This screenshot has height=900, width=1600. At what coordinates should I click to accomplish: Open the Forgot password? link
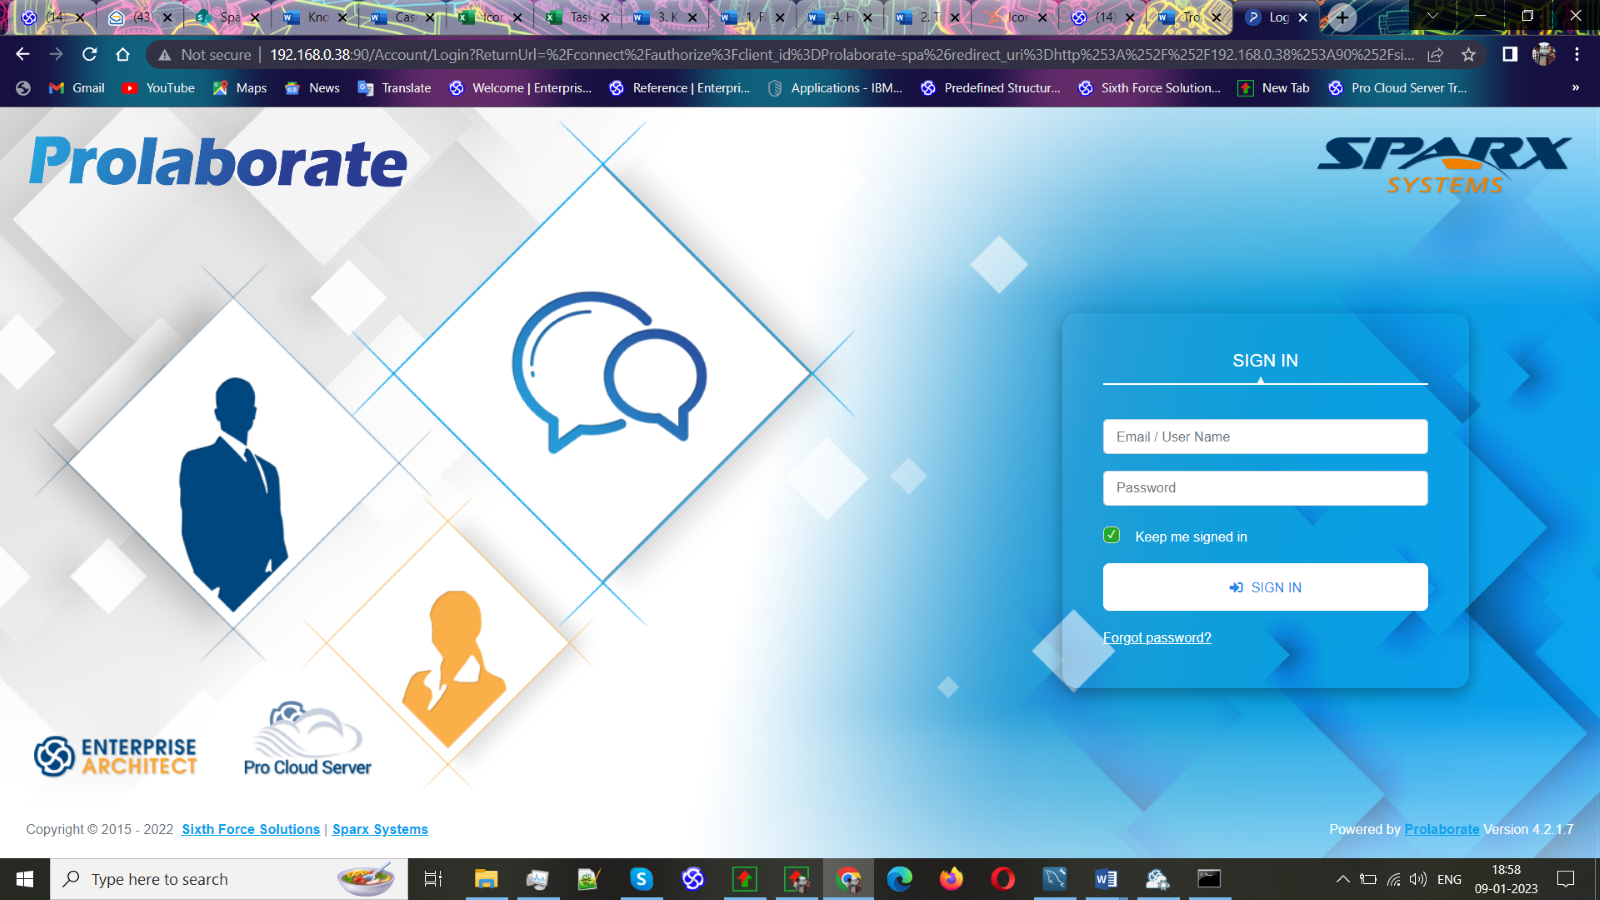(1157, 638)
